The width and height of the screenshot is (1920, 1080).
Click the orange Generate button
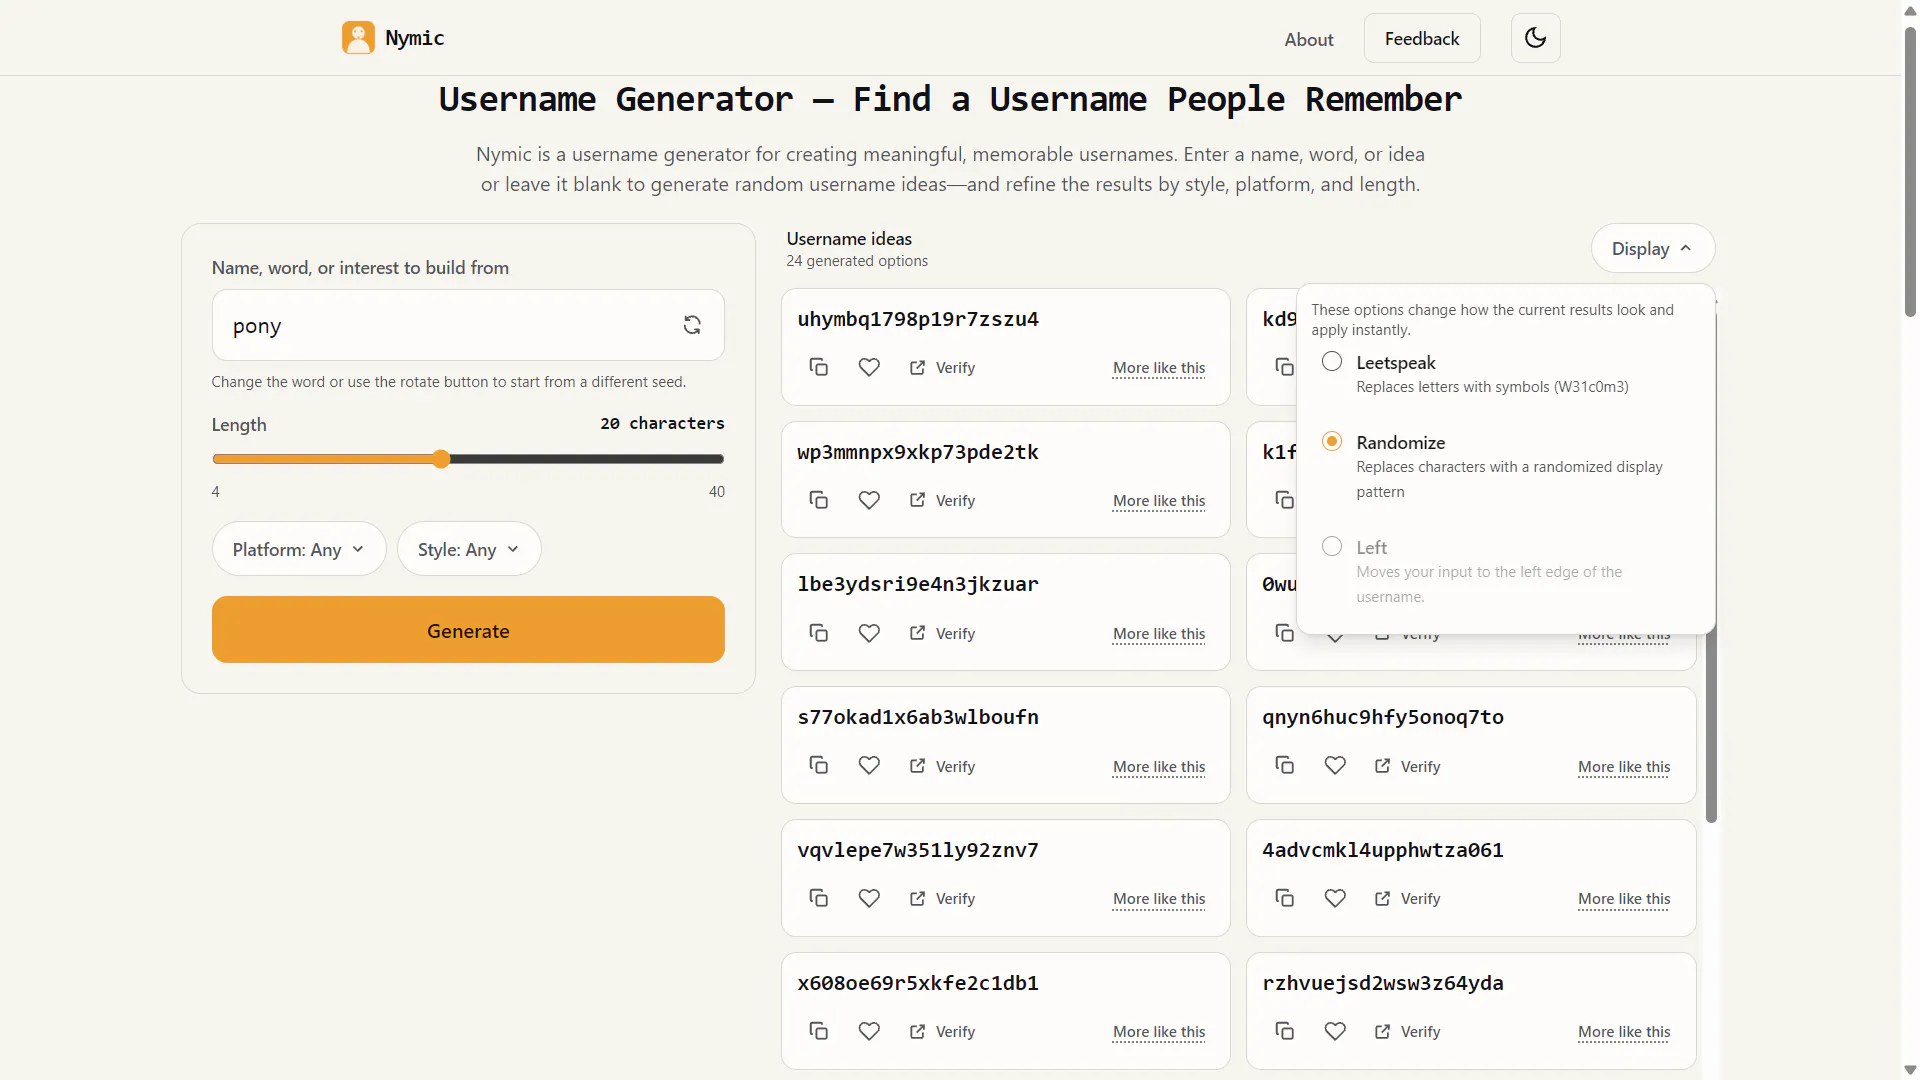(468, 630)
